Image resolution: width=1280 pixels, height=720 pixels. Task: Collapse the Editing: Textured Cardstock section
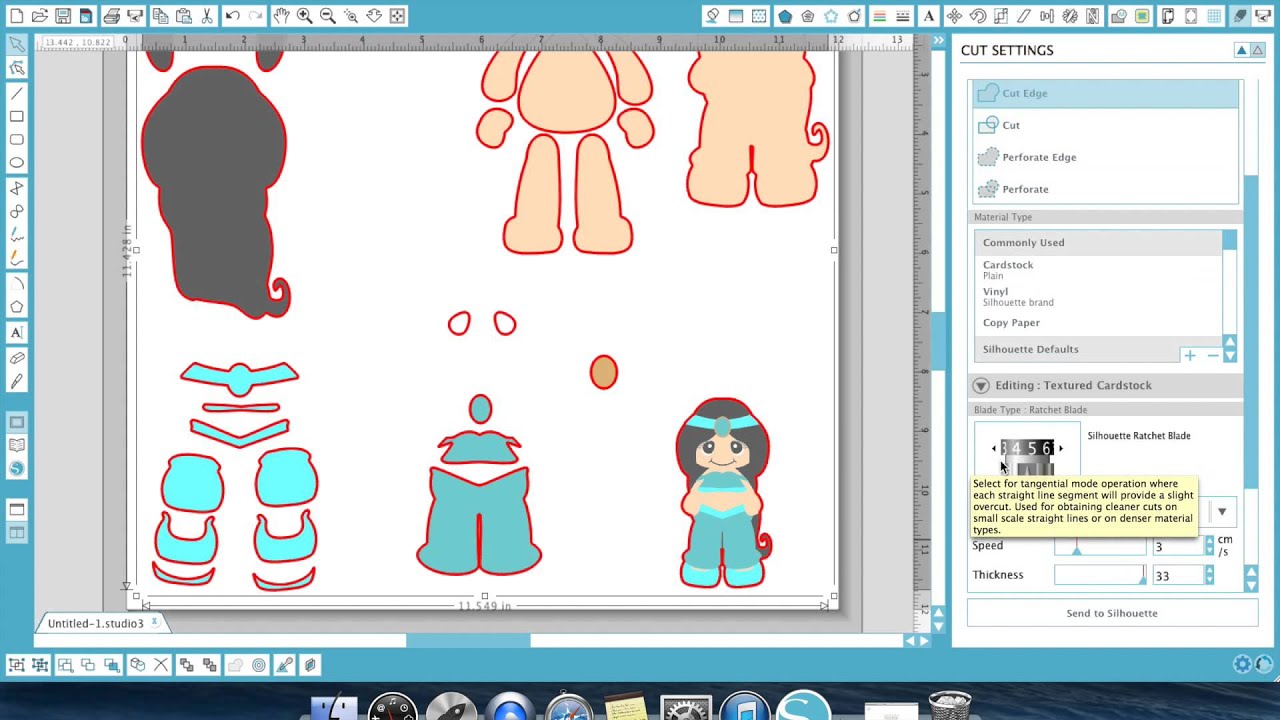click(981, 385)
